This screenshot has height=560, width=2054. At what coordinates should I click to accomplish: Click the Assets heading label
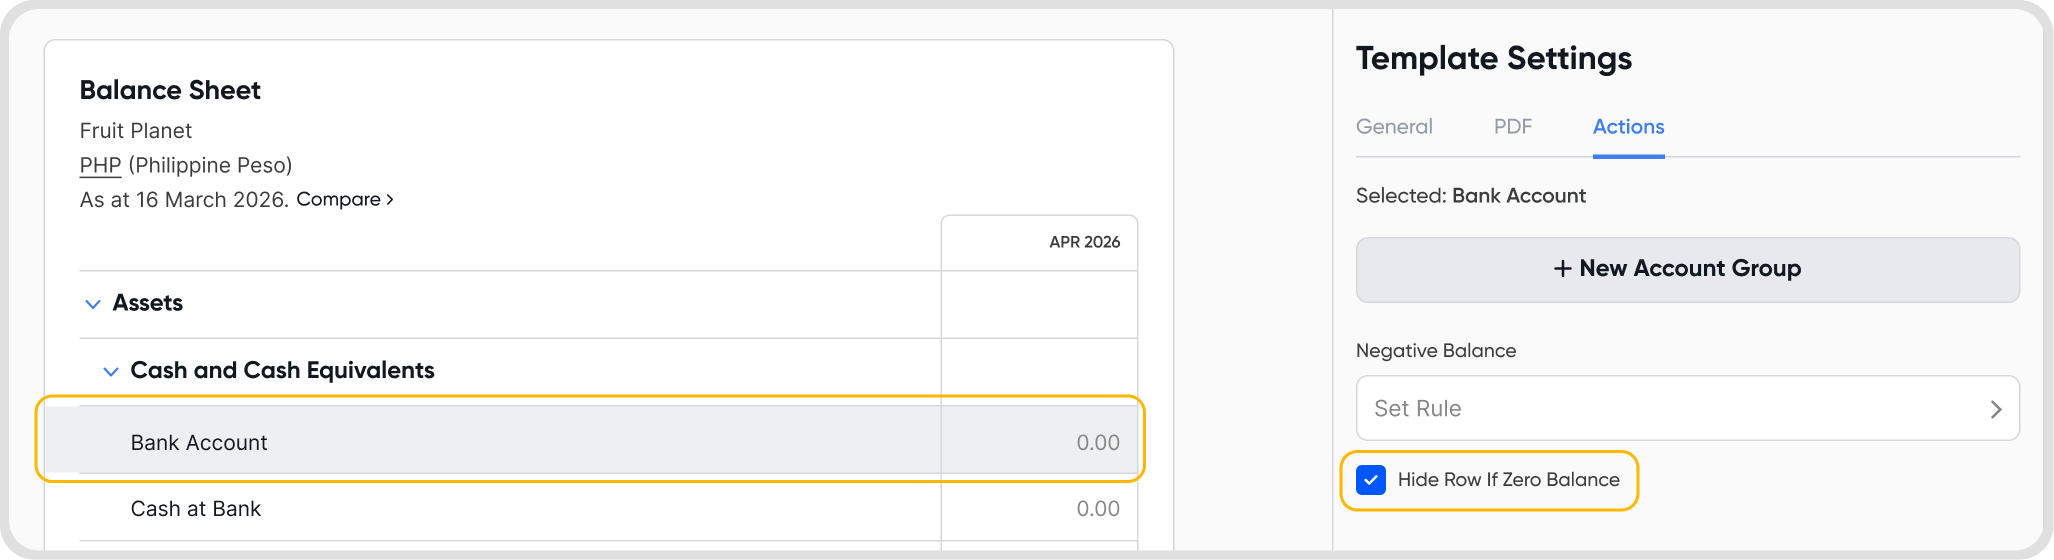tap(148, 303)
